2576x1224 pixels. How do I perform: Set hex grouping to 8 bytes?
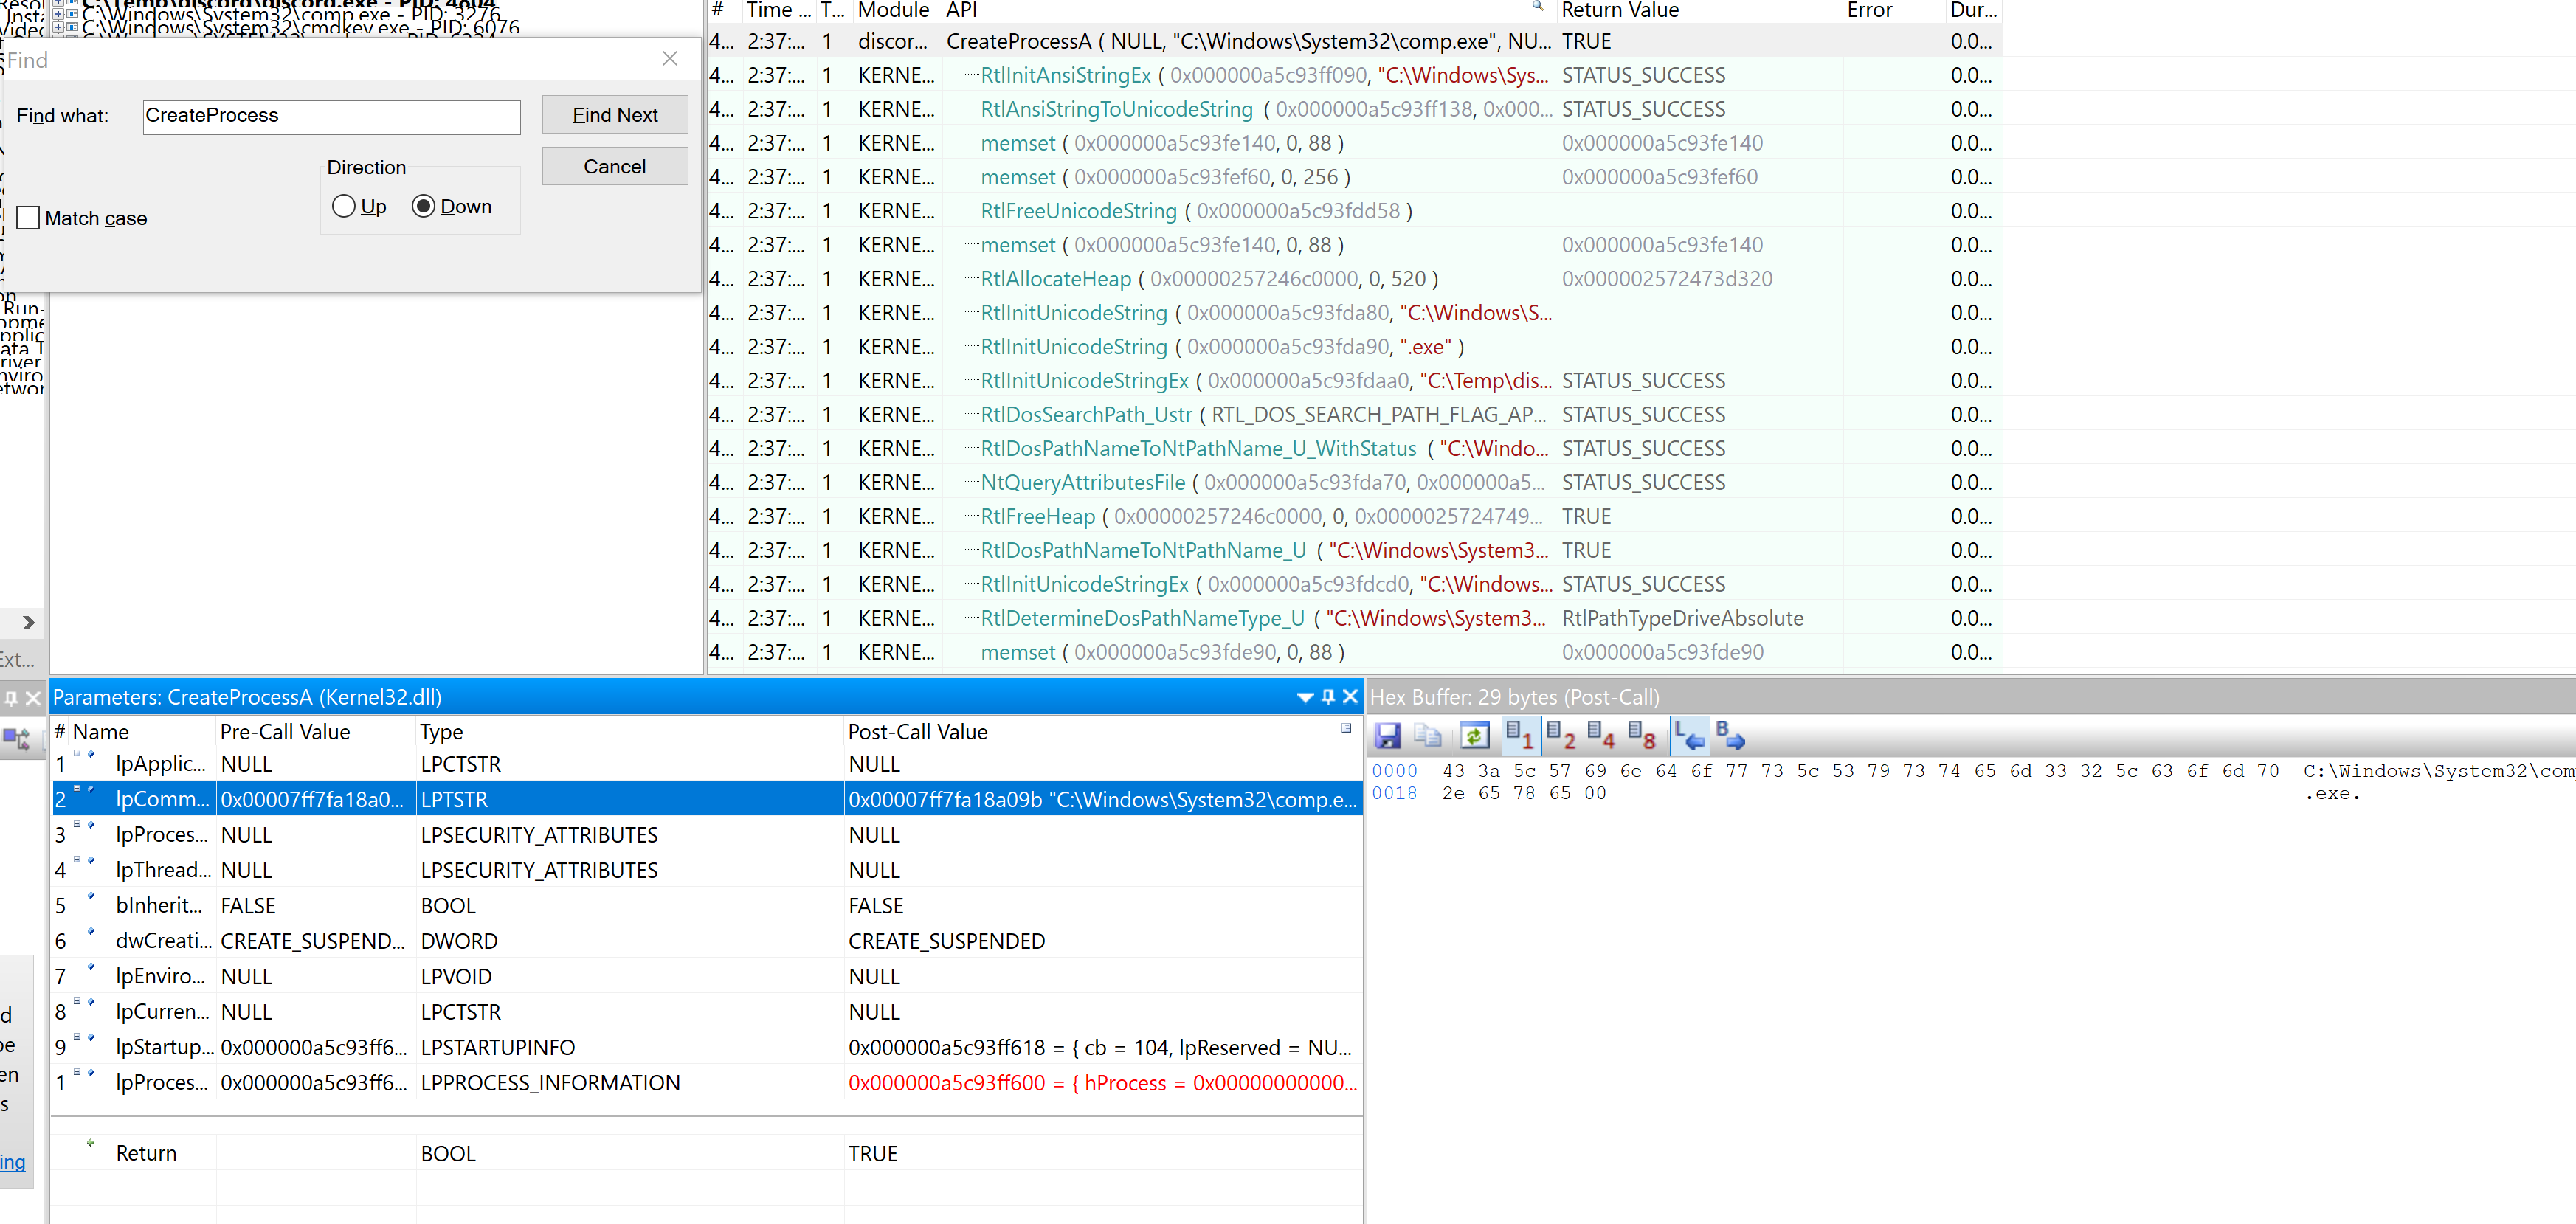tap(1642, 737)
